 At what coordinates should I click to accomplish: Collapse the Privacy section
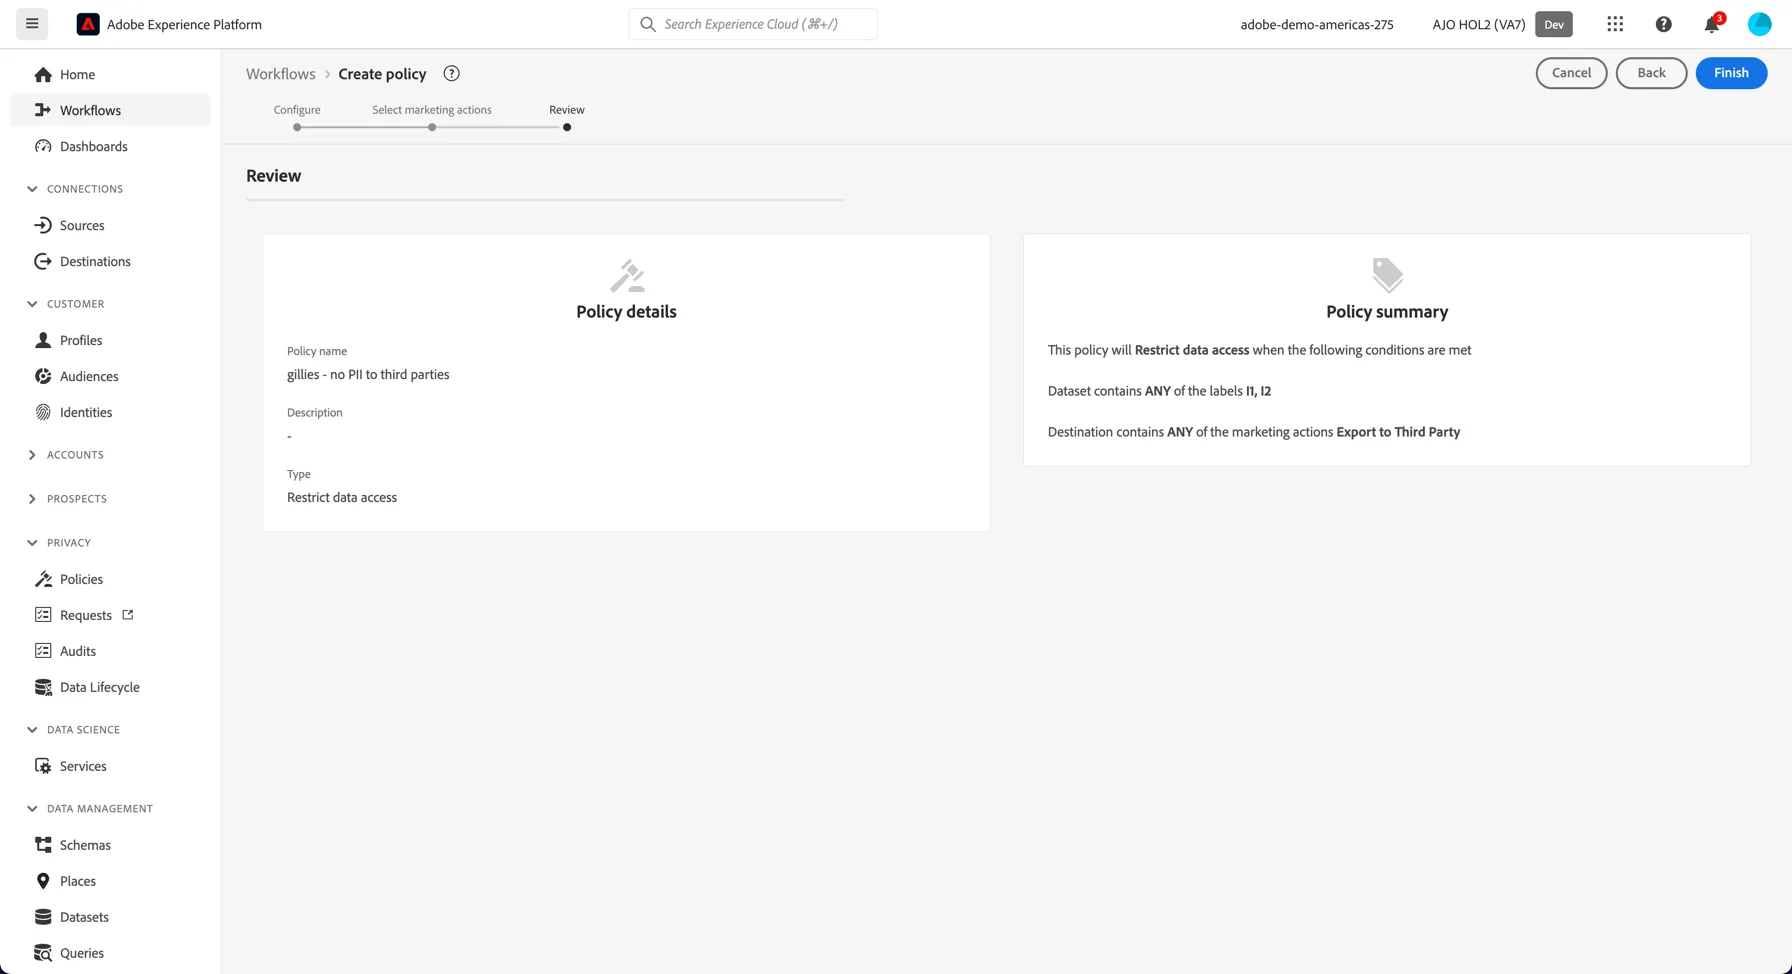pos(32,543)
